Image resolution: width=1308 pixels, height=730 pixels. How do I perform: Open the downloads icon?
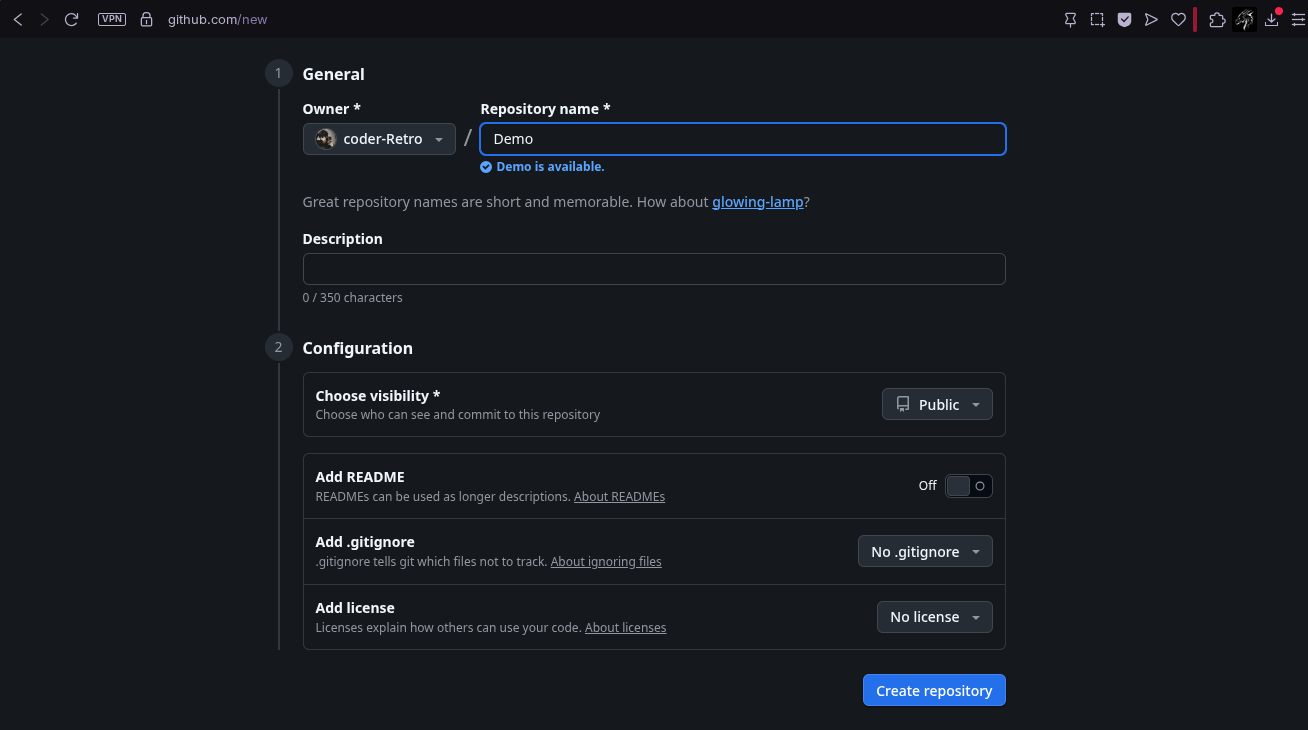coord(1272,19)
